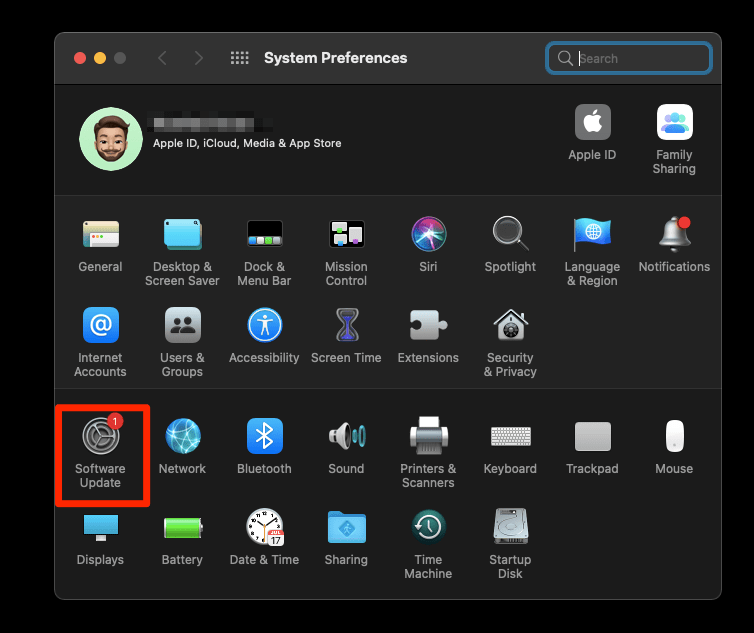Viewport: 754px width, 633px height.
Task: Close the System Preferences window
Action: click(80, 58)
